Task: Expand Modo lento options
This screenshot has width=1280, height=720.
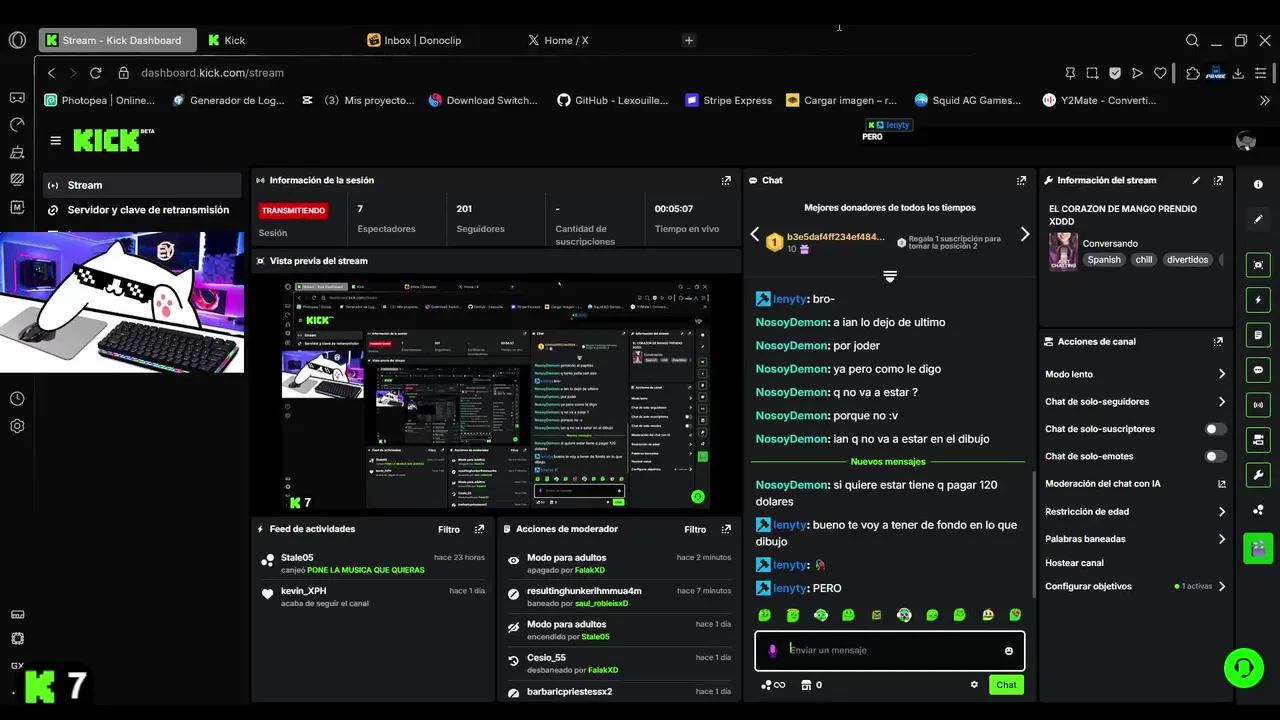Action: tap(1222, 374)
